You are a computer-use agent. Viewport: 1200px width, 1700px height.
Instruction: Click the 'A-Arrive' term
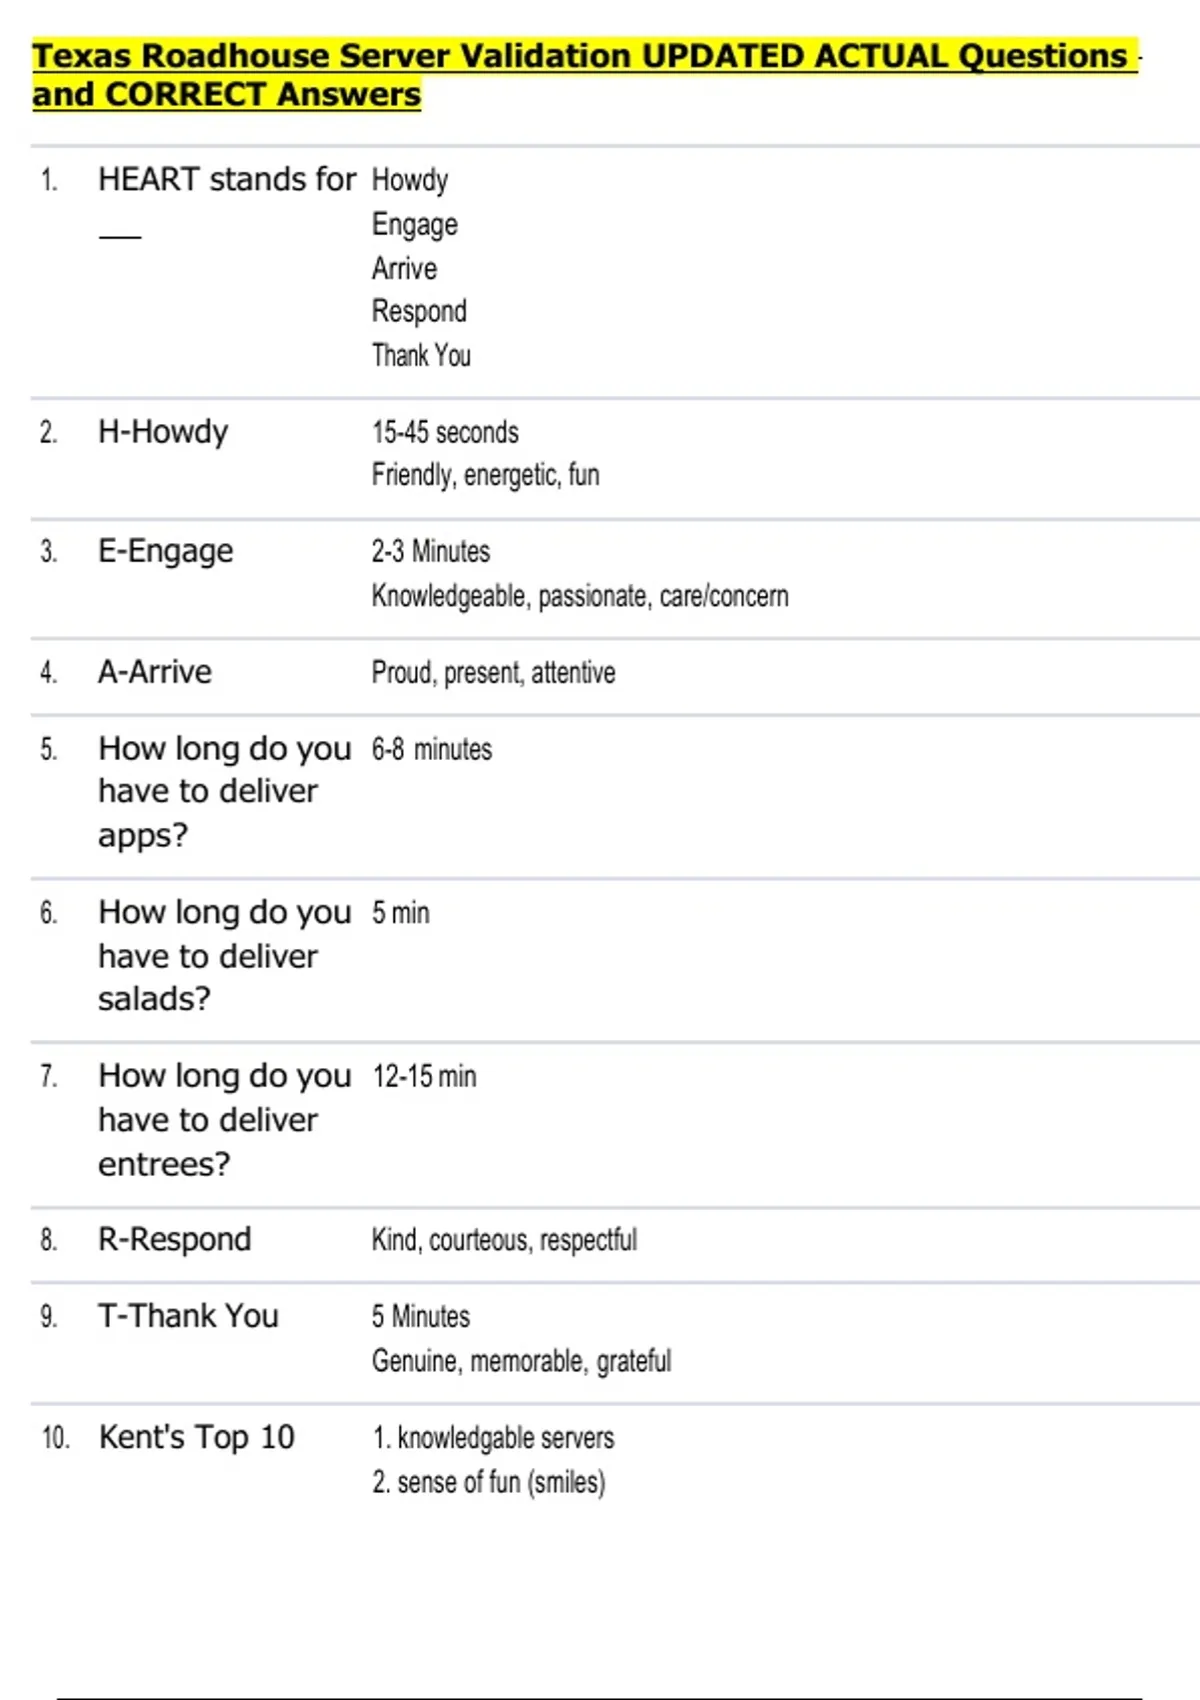tap(155, 672)
